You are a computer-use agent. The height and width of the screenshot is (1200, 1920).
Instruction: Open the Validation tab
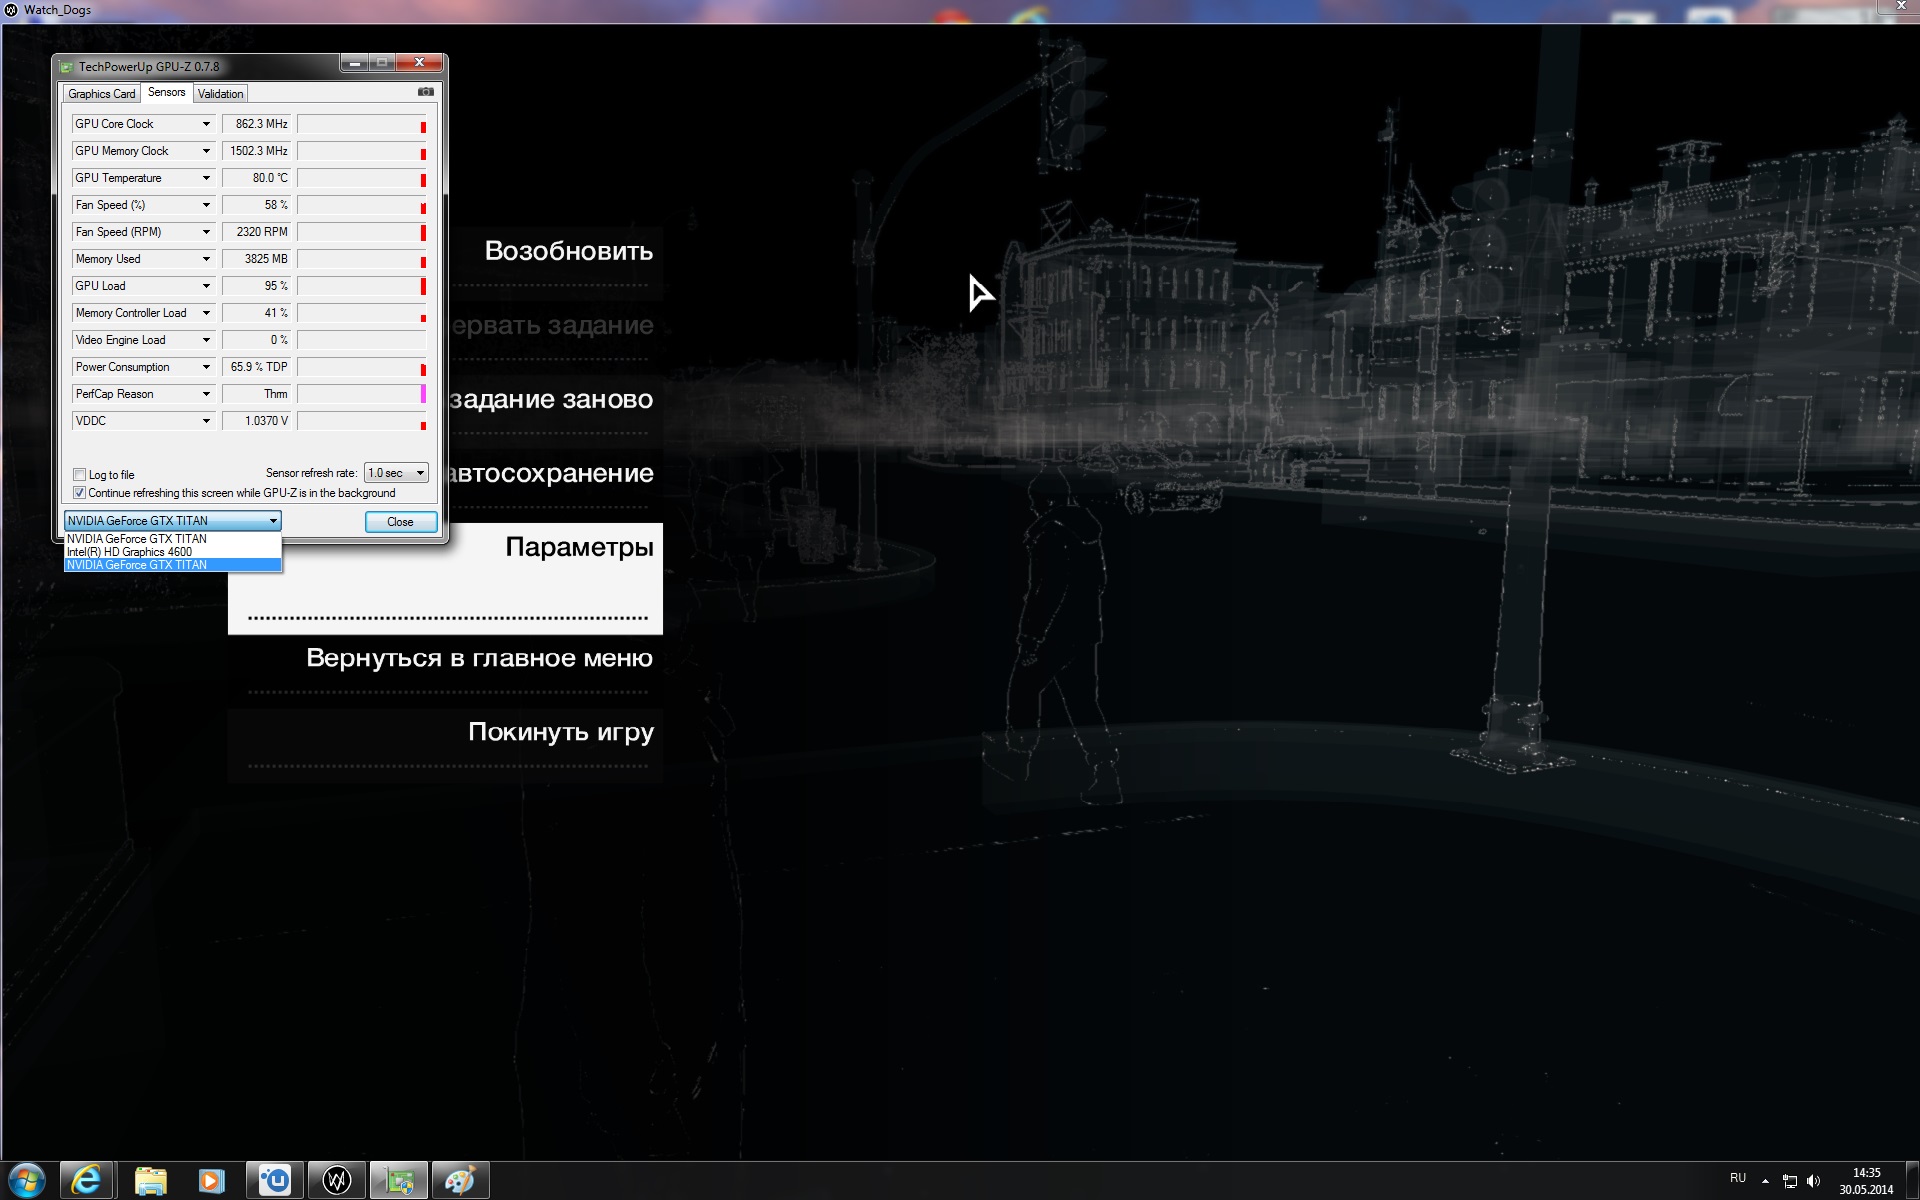point(220,94)
